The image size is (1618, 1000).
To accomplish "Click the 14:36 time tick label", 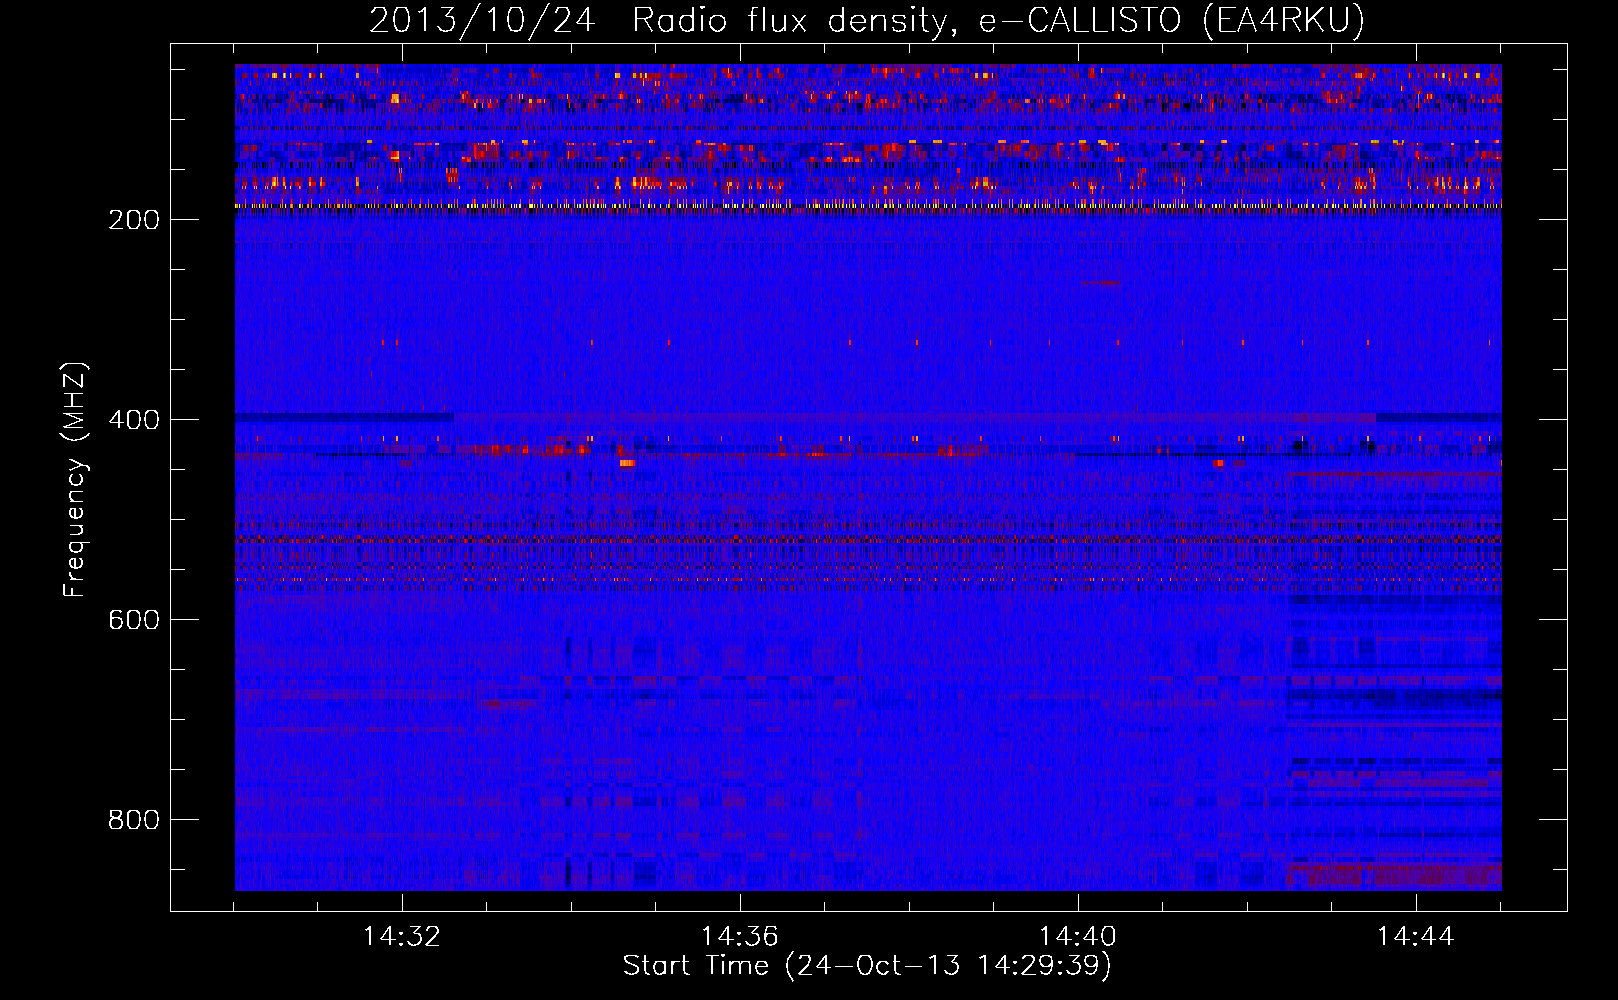I will click(740, 937).
